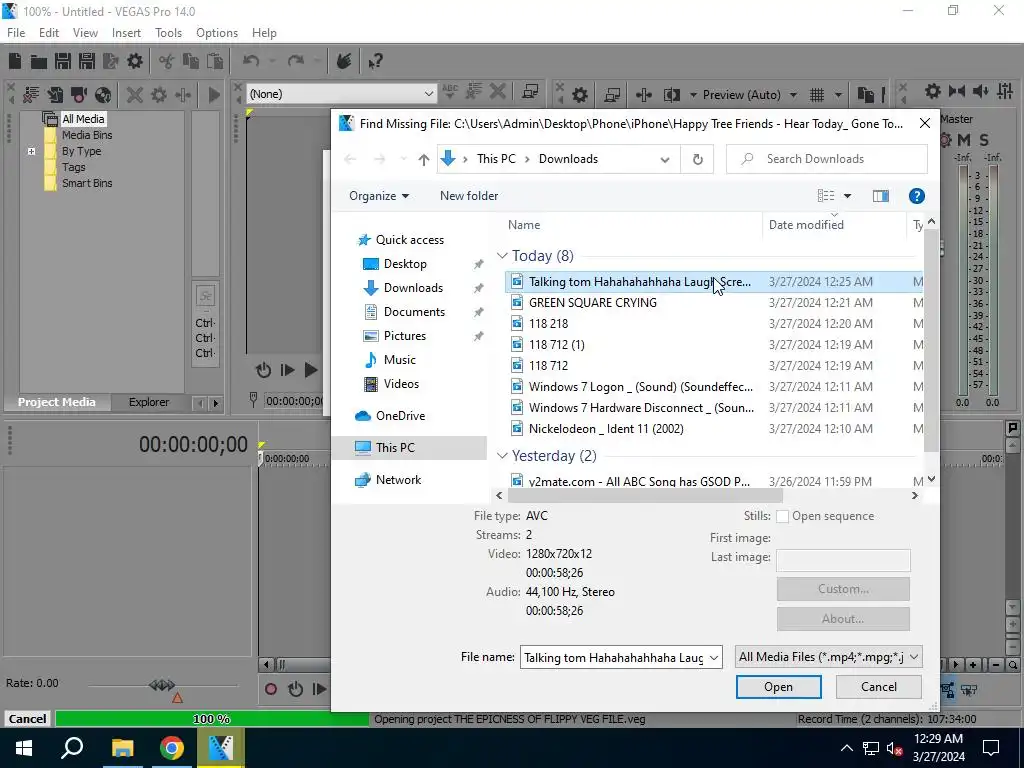Open Chrome from the Windows taskbar
Viewport: 1024px width, 768px height.
pyautogui.click(x=172, y=748)
